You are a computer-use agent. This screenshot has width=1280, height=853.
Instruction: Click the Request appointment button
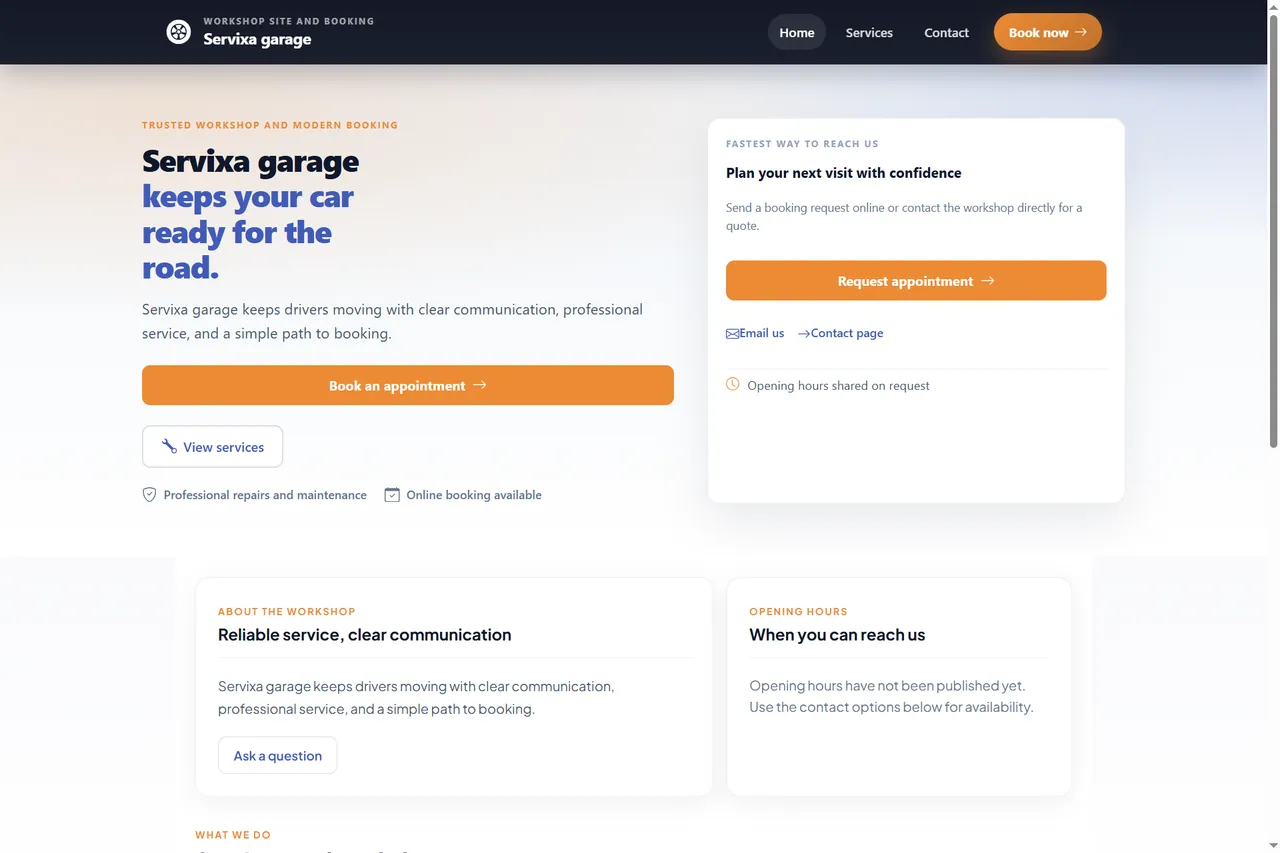tap(916, 280)
